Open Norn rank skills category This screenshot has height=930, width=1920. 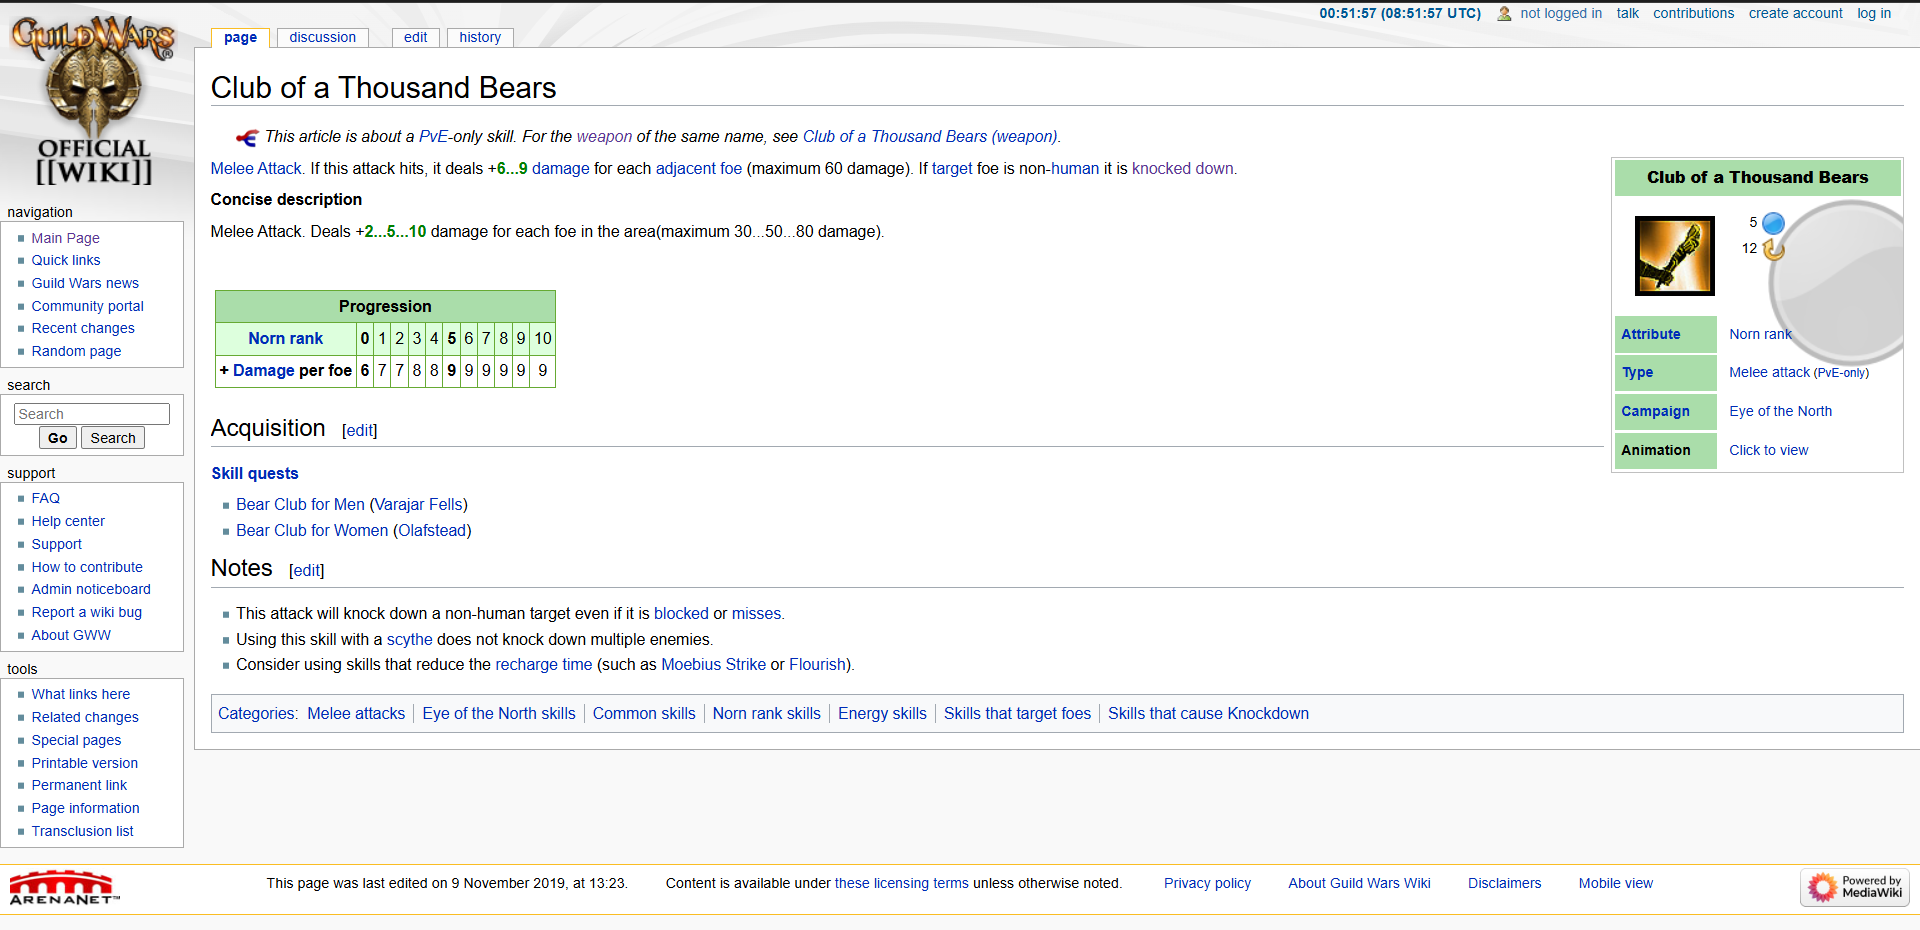766,713
